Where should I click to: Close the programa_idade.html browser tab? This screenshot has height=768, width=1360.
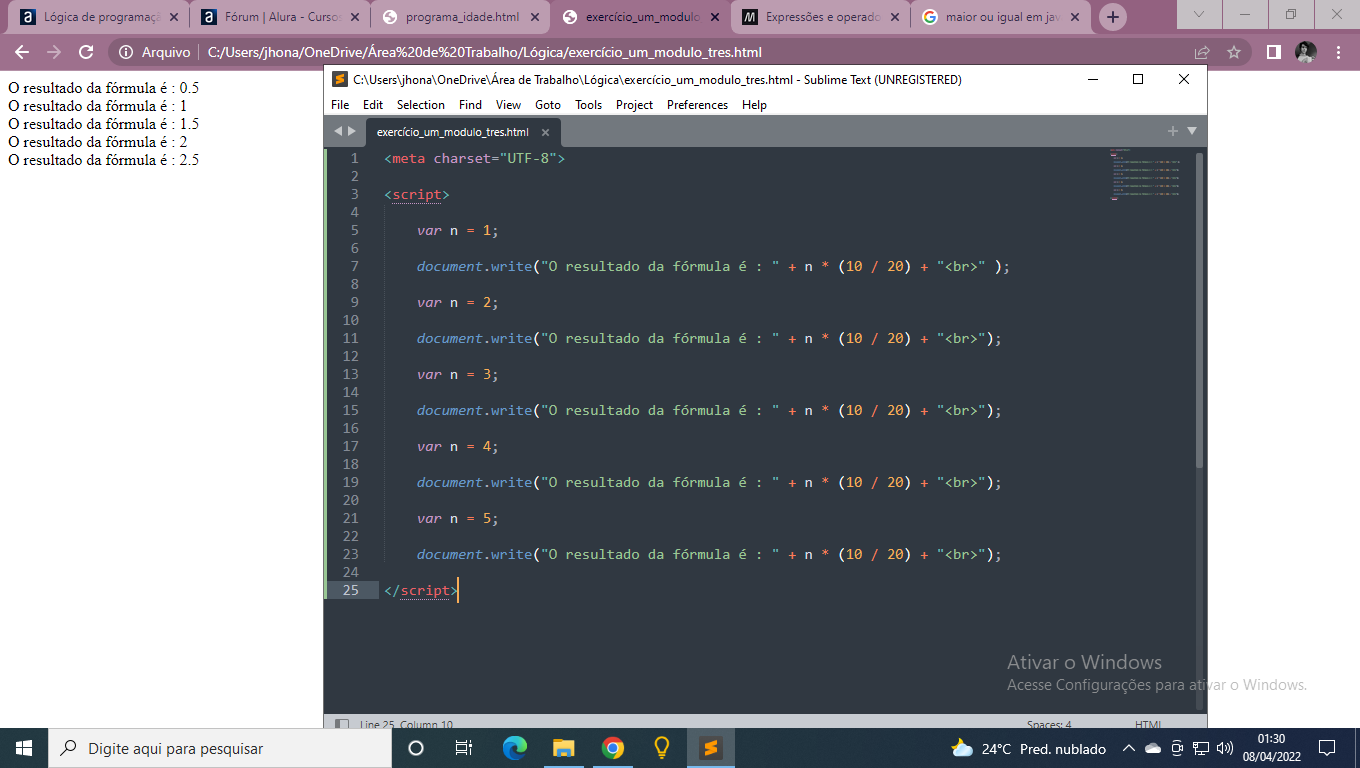[534, 17]
